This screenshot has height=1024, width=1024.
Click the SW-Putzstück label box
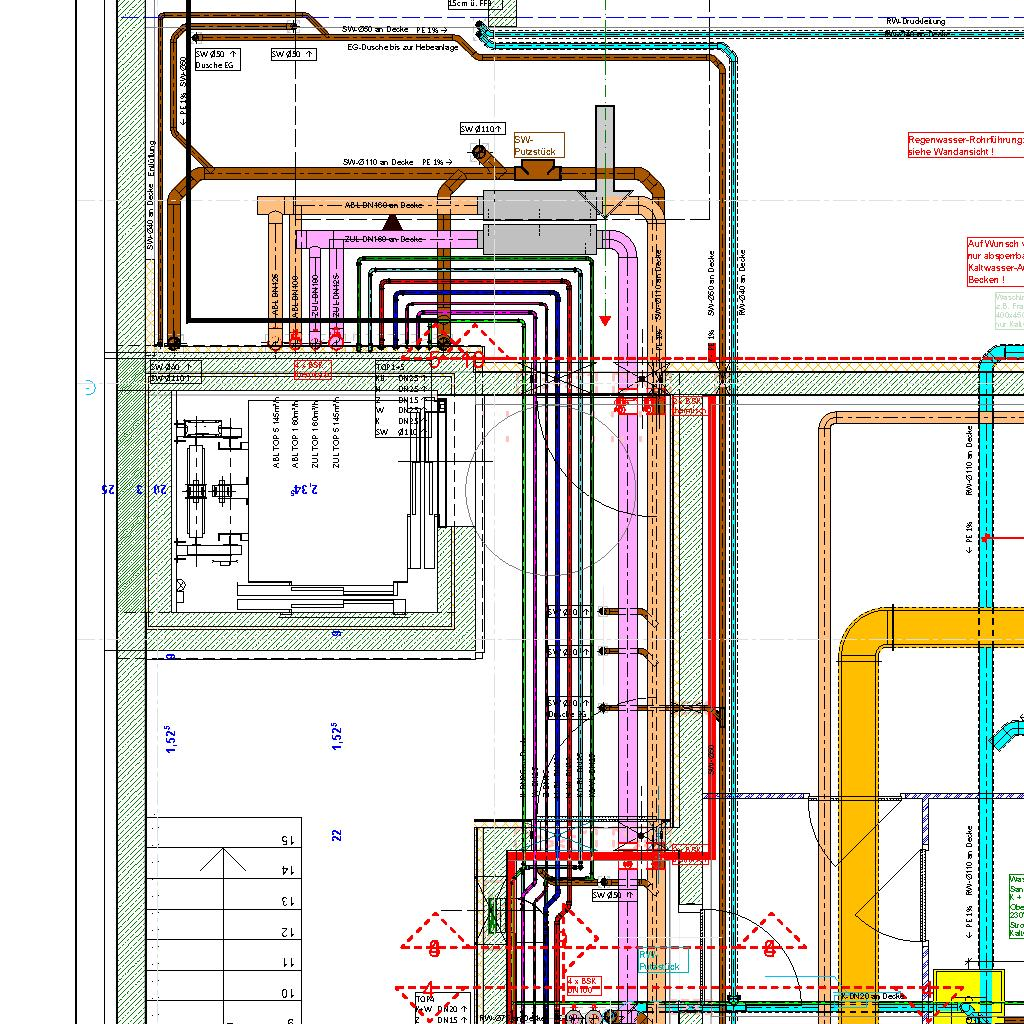click(x=539, y=145)
